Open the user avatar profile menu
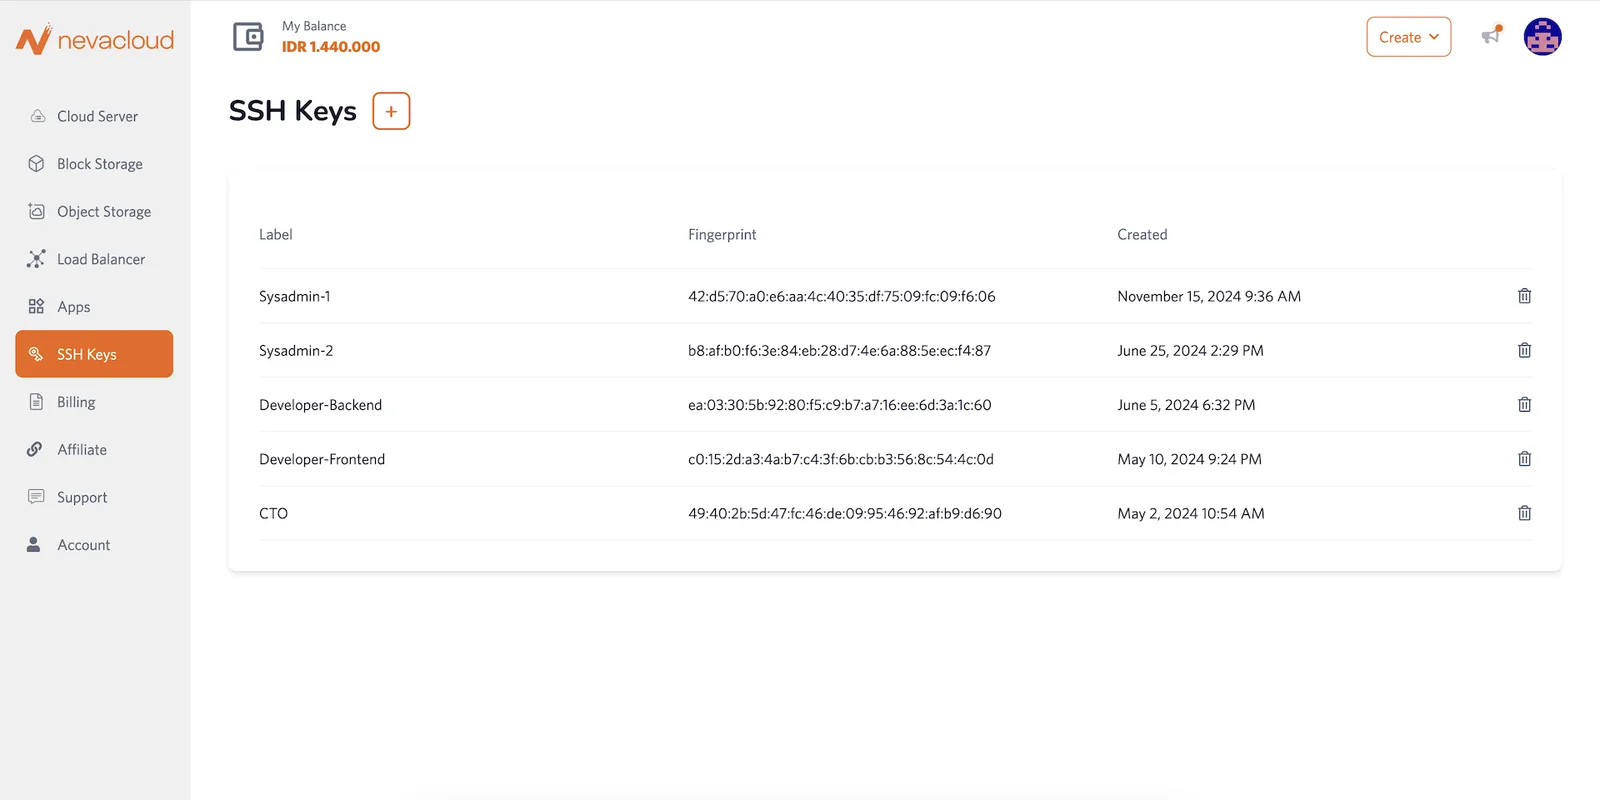Image resolution: width=1600 pixels, height=800 pixels. click(x=1542, y=37)
